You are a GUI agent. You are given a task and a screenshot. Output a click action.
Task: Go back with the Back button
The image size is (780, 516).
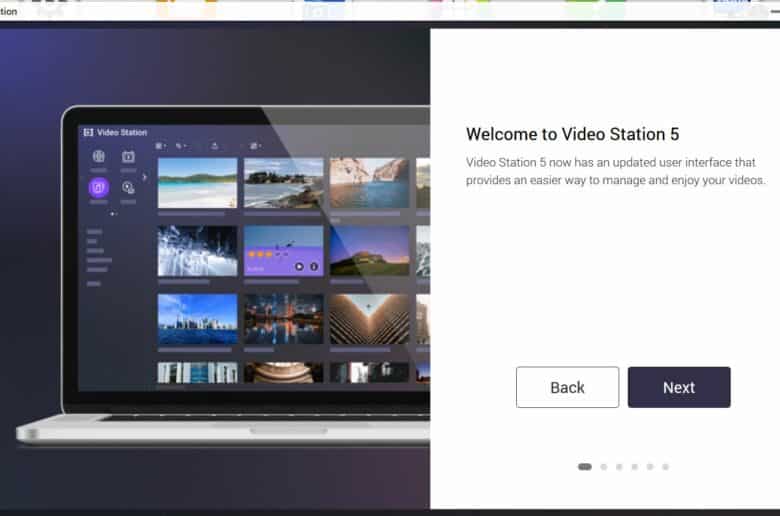[568, 387]
